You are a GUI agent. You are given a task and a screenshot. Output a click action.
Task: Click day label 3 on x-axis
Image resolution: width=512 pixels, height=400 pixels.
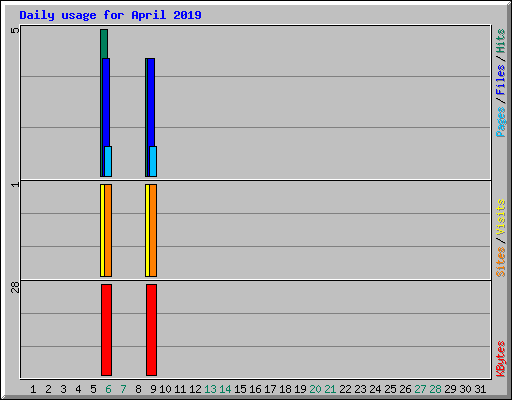[x=63, y=389]
